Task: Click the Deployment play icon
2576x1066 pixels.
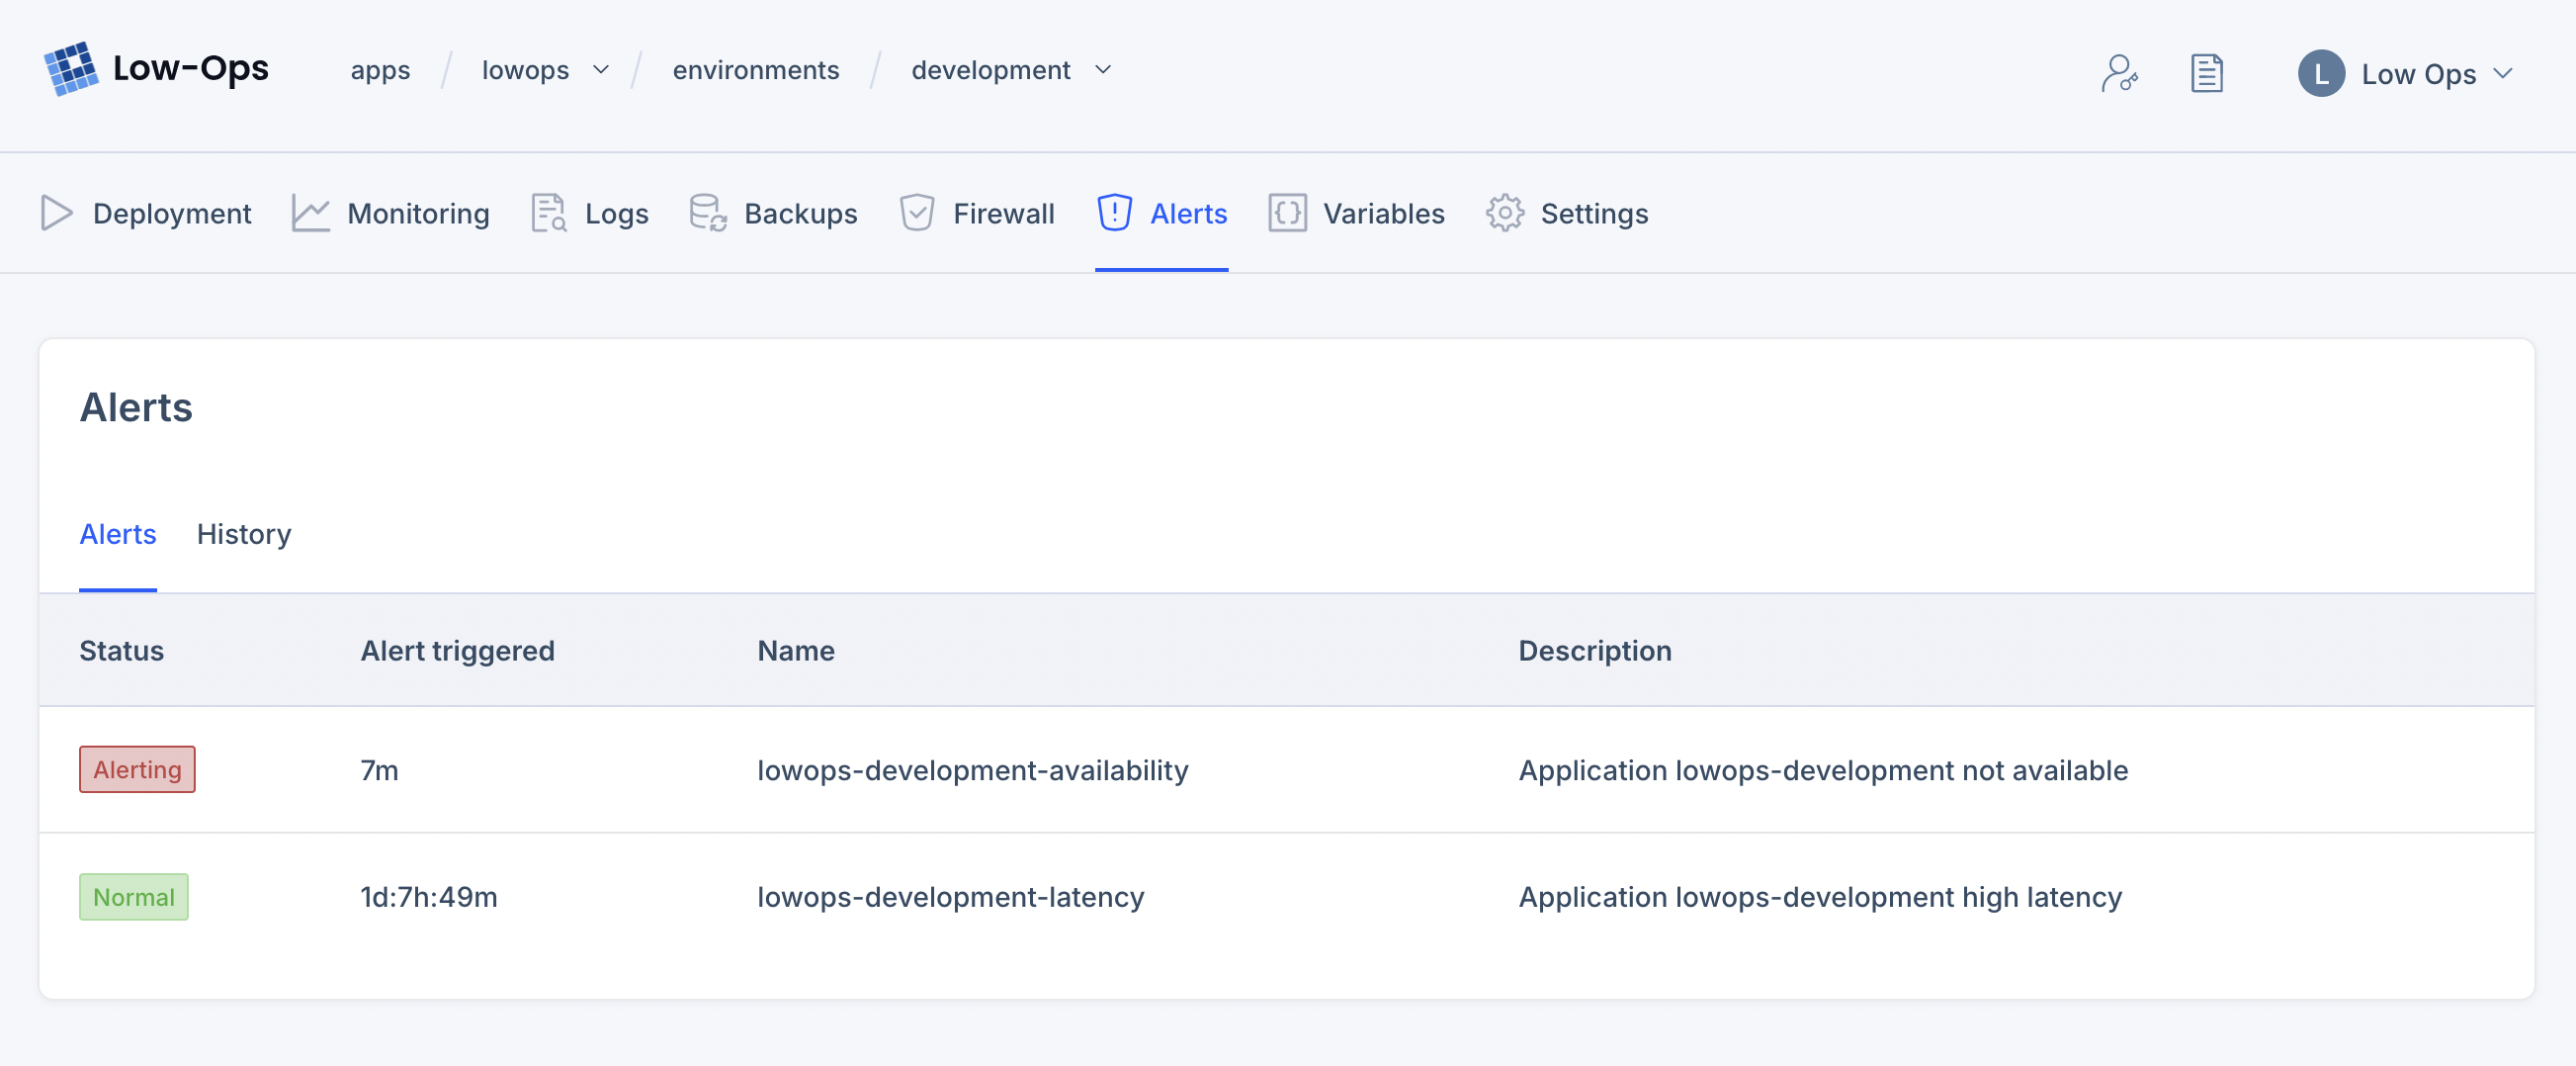Action: 56,213
